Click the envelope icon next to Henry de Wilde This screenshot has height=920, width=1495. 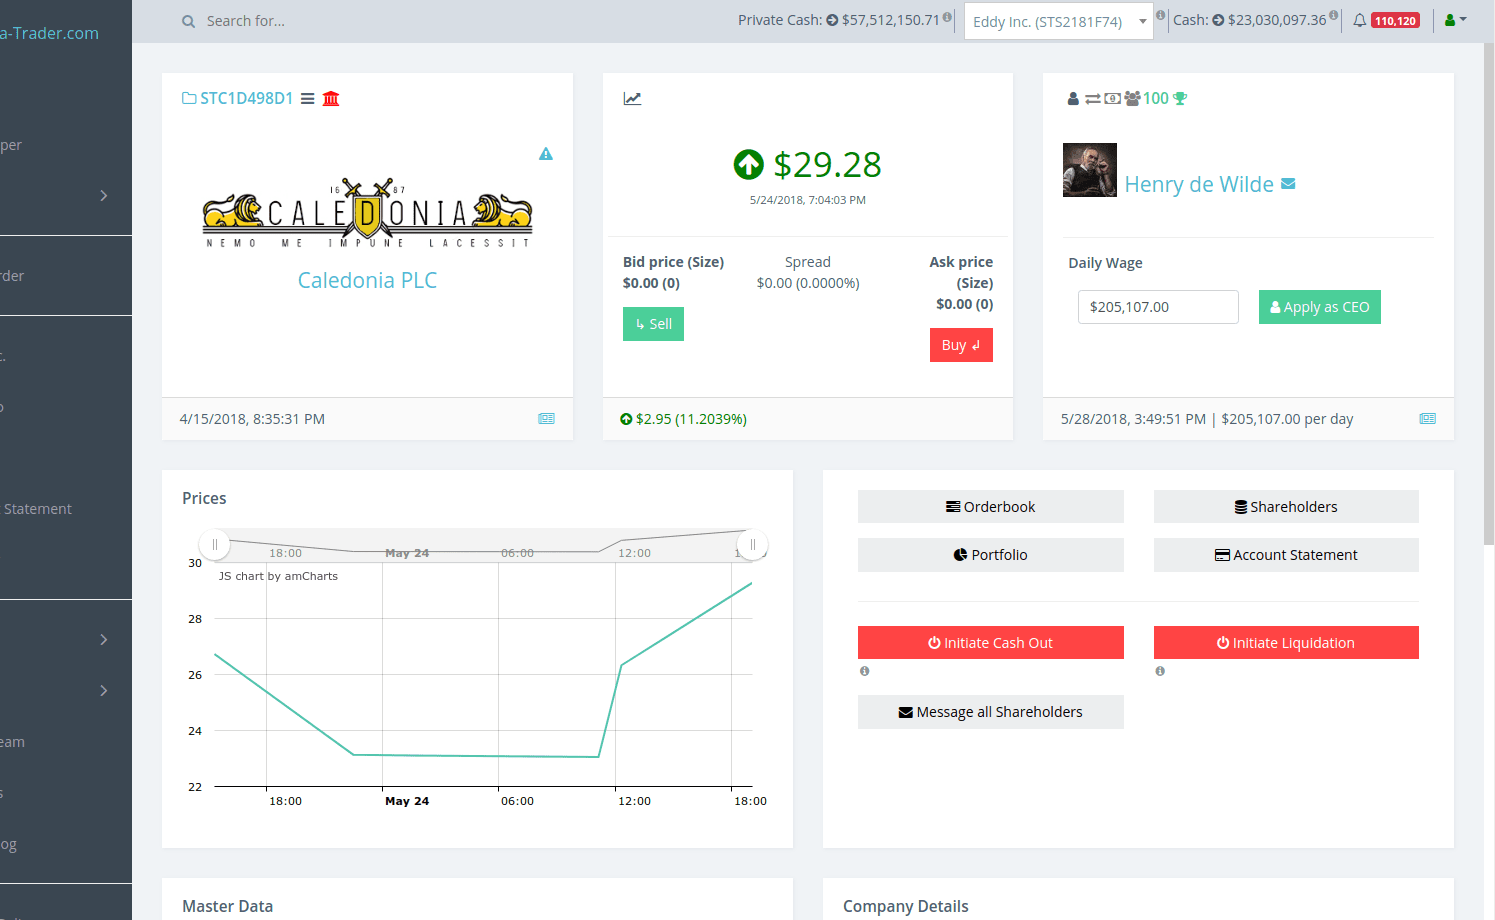point(1288,184)
